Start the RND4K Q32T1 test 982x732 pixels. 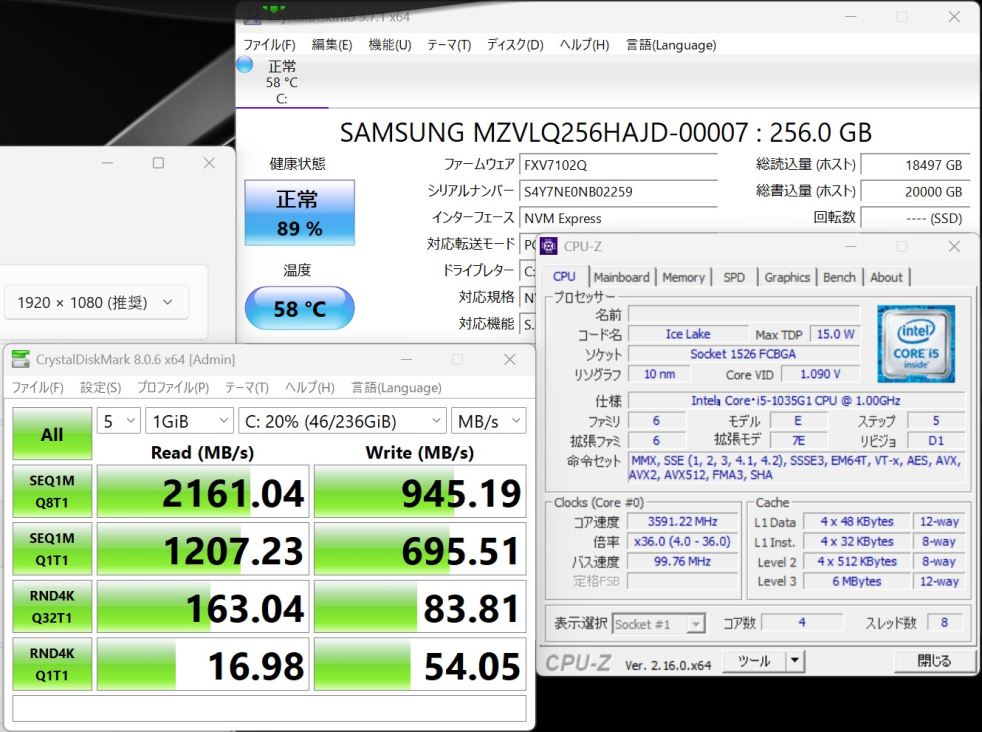[52, 607]
